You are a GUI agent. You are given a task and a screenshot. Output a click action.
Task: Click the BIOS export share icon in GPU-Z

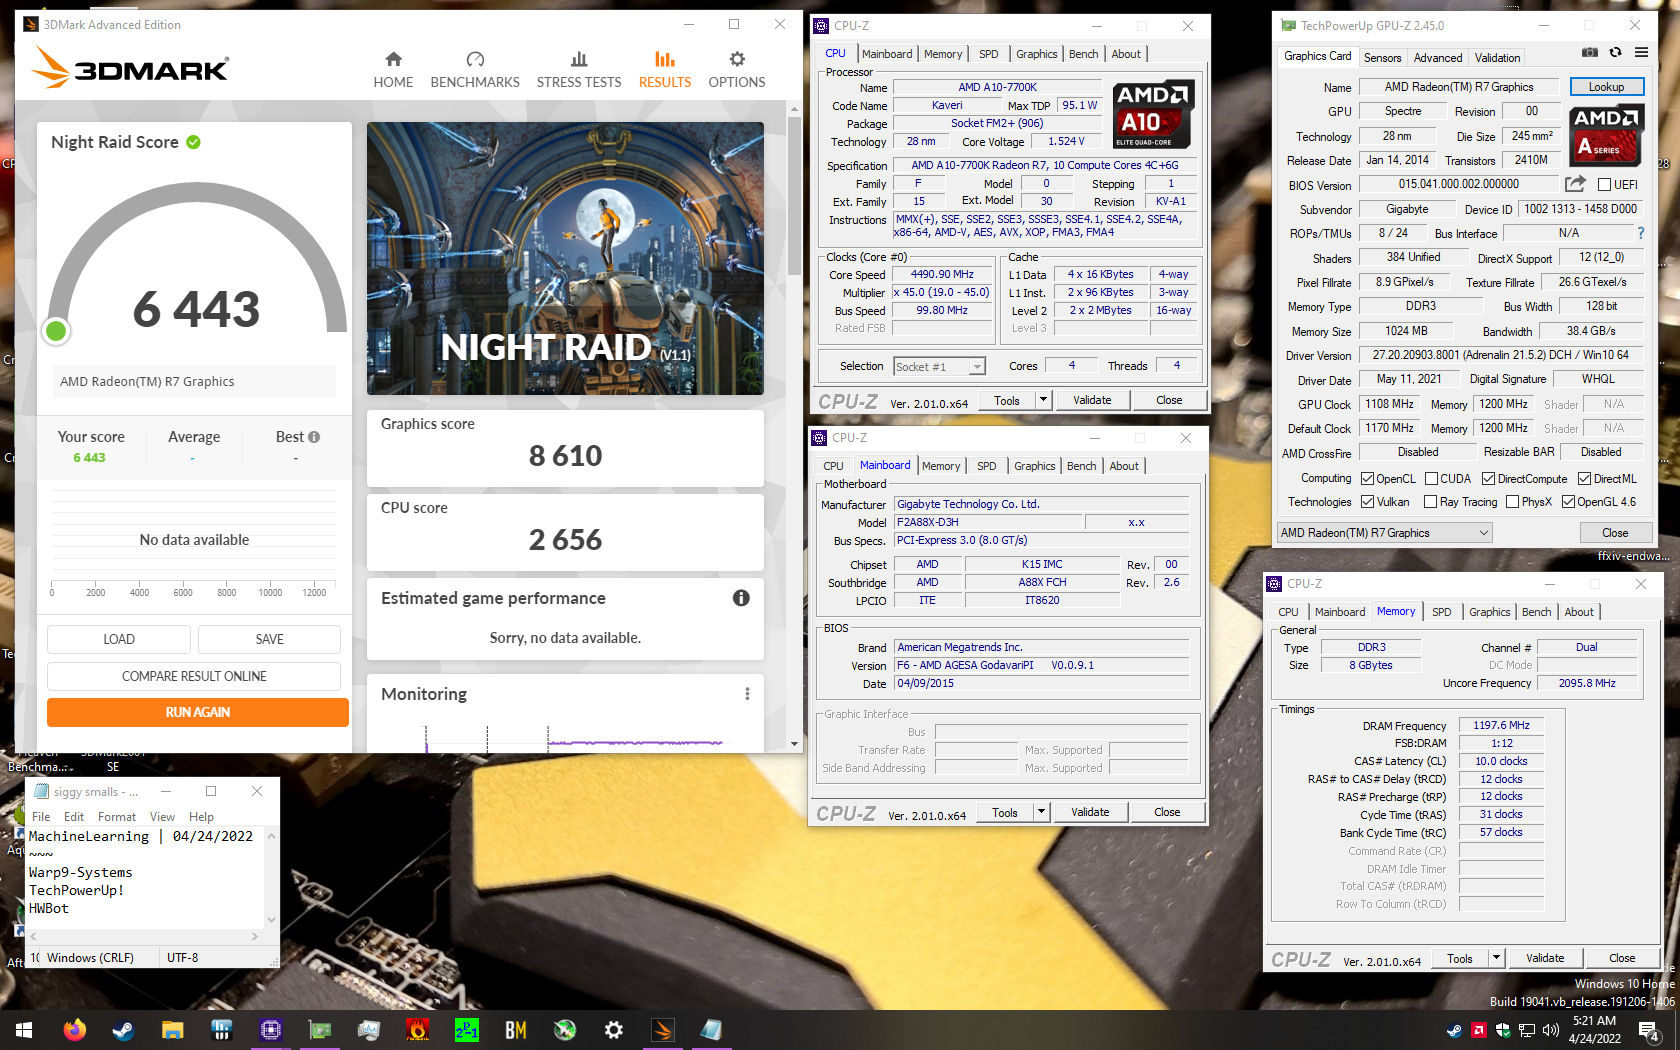[x=1575, y=184]
